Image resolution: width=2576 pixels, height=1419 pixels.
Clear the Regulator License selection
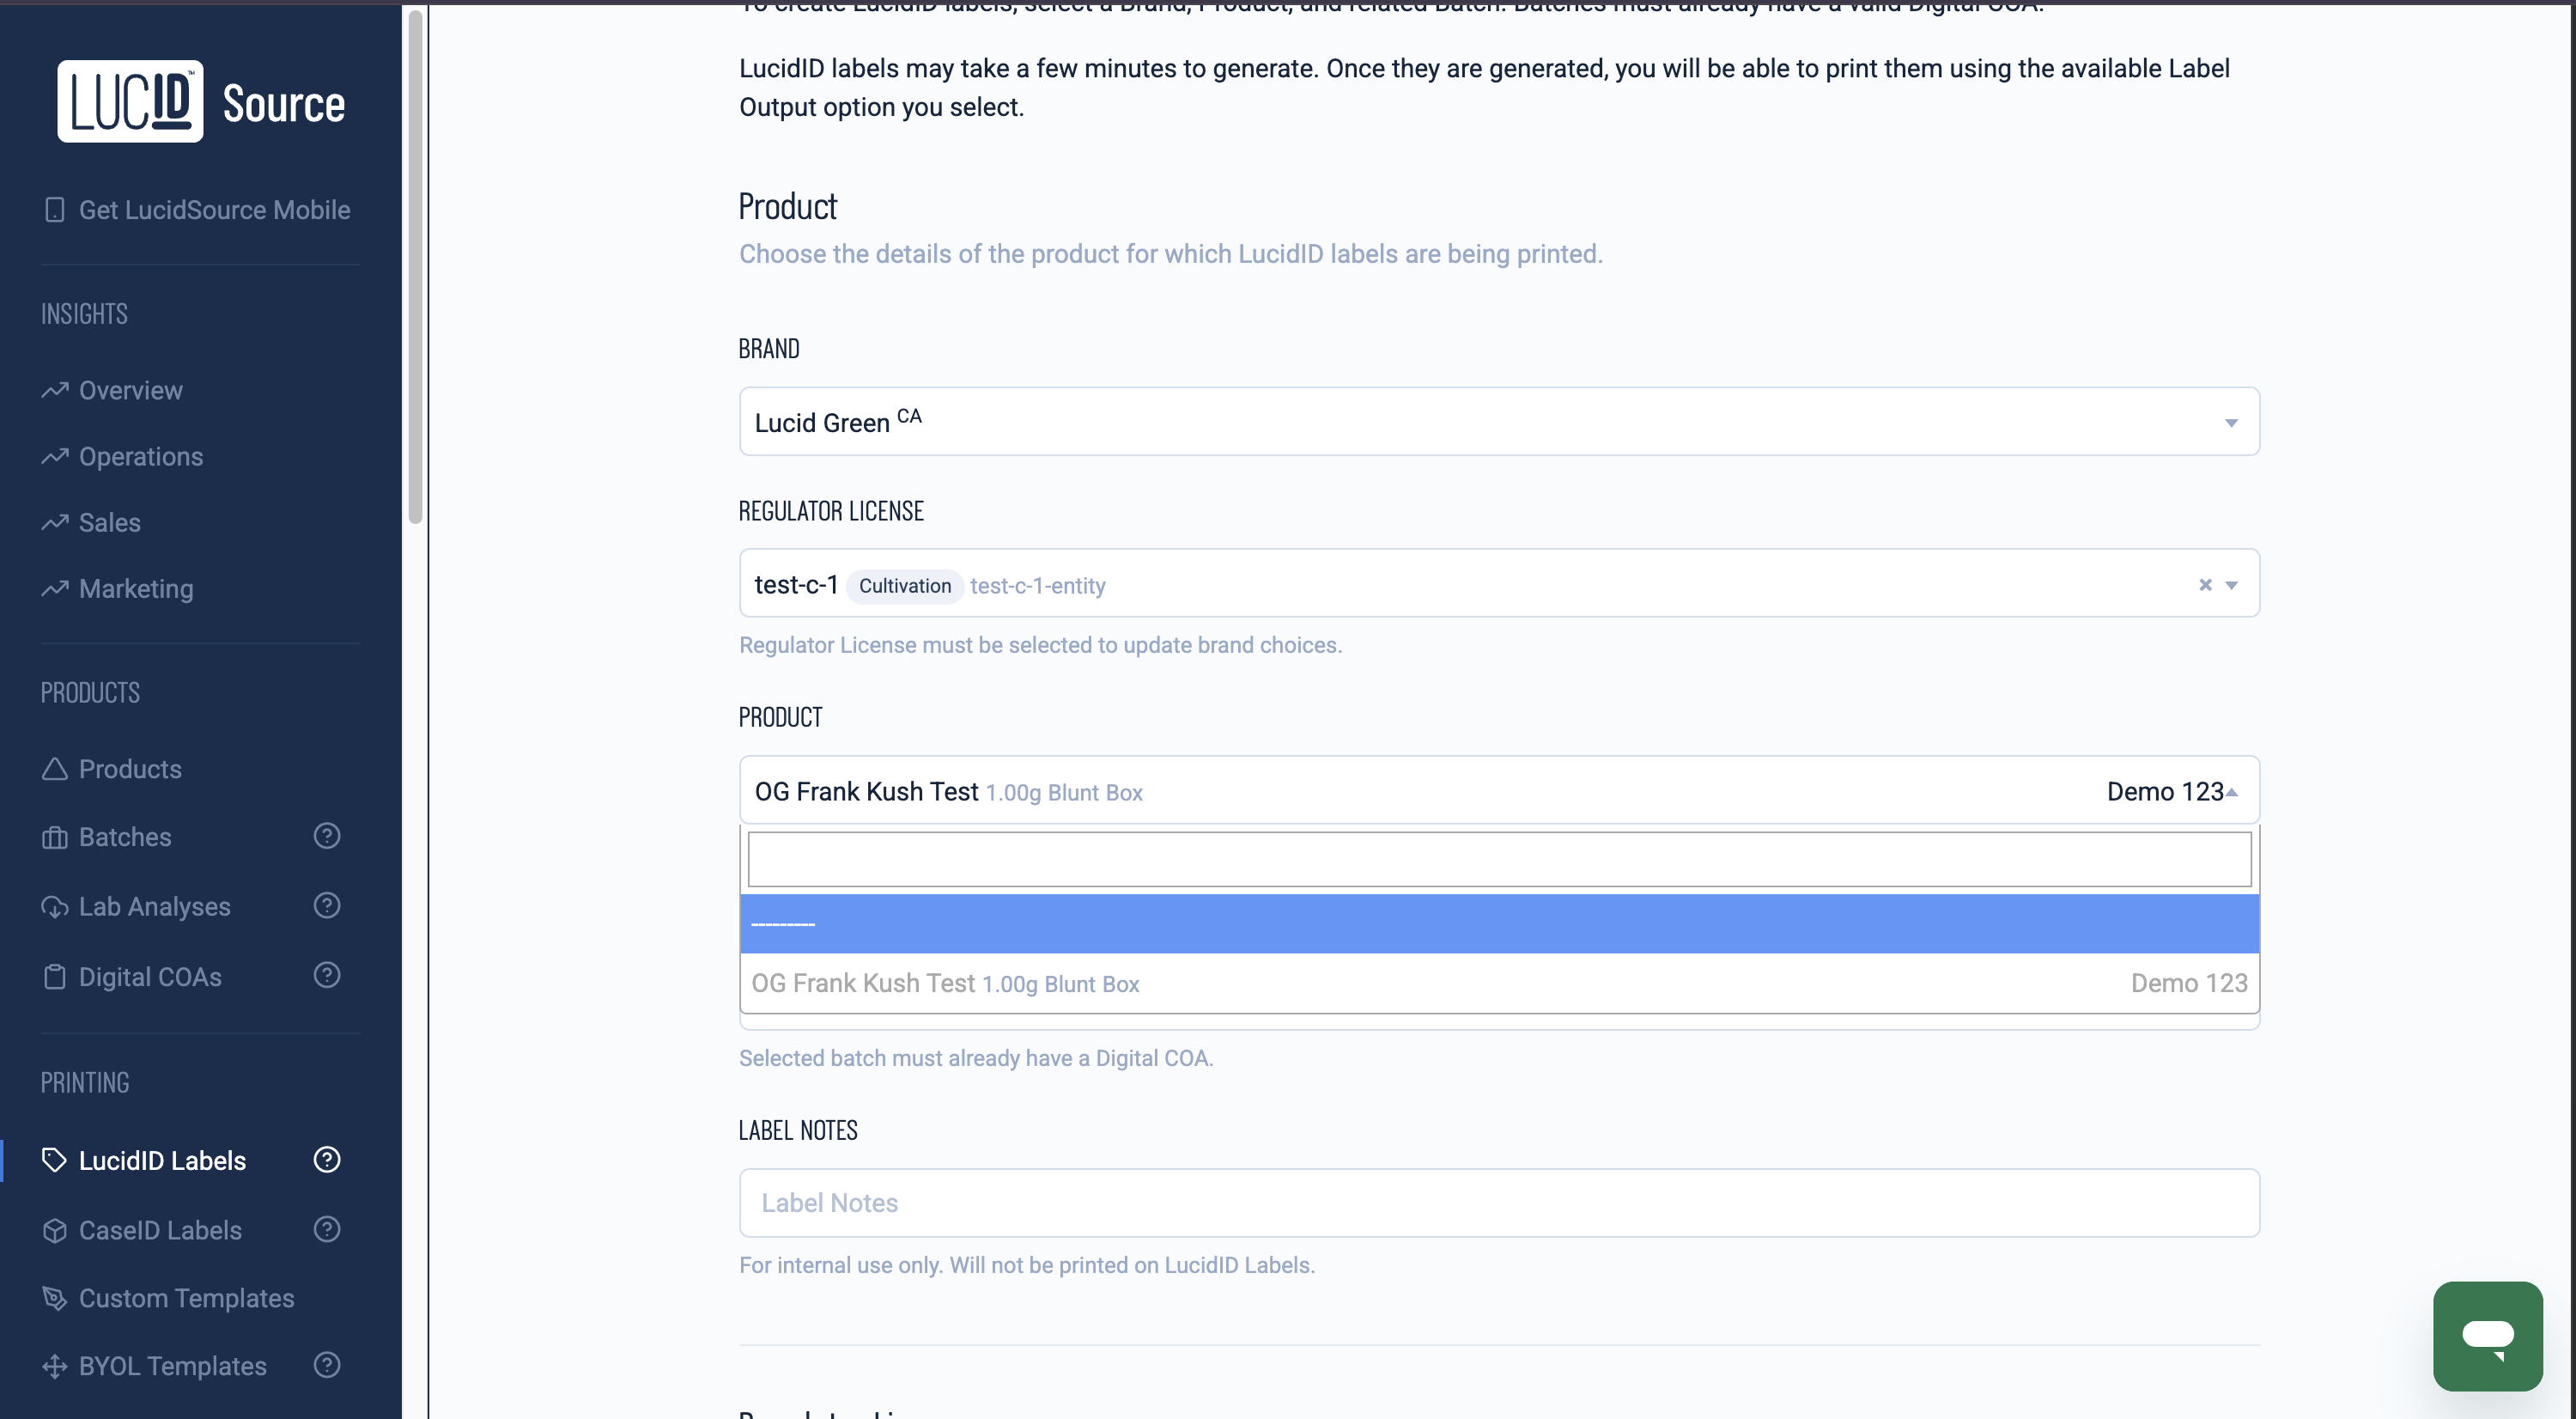pos(2205,585)
